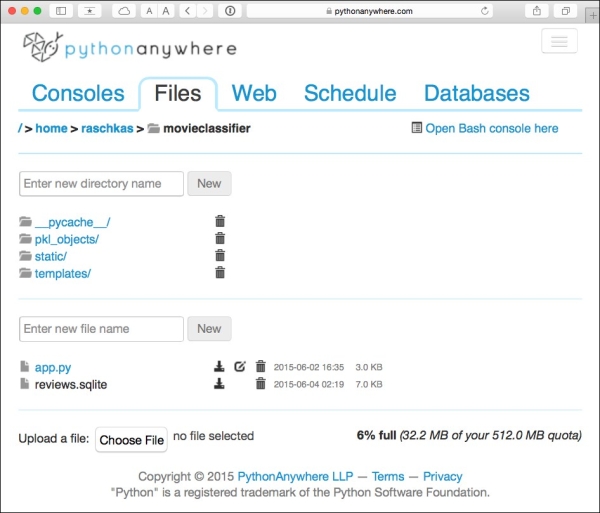Open Safari top sites/bookmarks button
Image resolution: width=600 pixels, height=513 pixels.
[x=90, y=11]
